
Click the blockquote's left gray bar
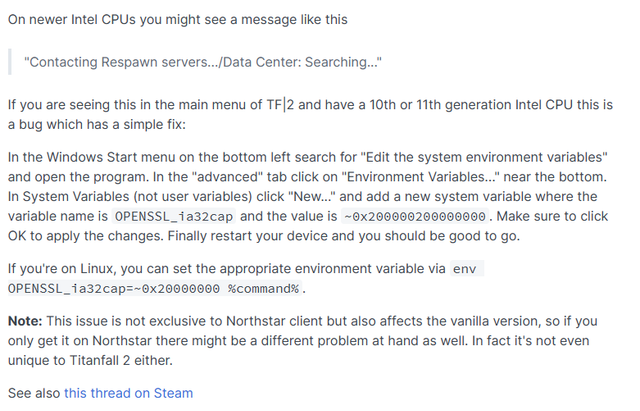coord(10,62)
